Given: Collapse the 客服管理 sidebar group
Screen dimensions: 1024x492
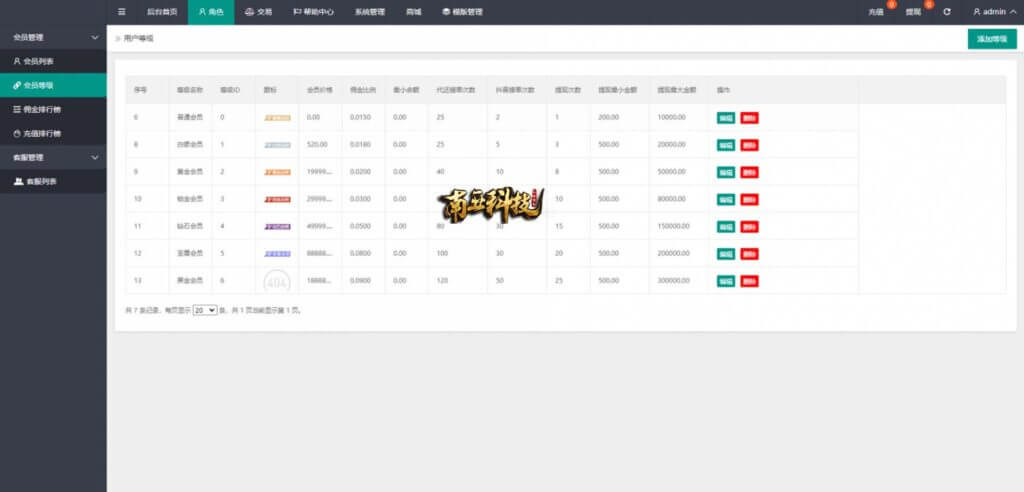Looking at the screenshot, I should point(53,157).
